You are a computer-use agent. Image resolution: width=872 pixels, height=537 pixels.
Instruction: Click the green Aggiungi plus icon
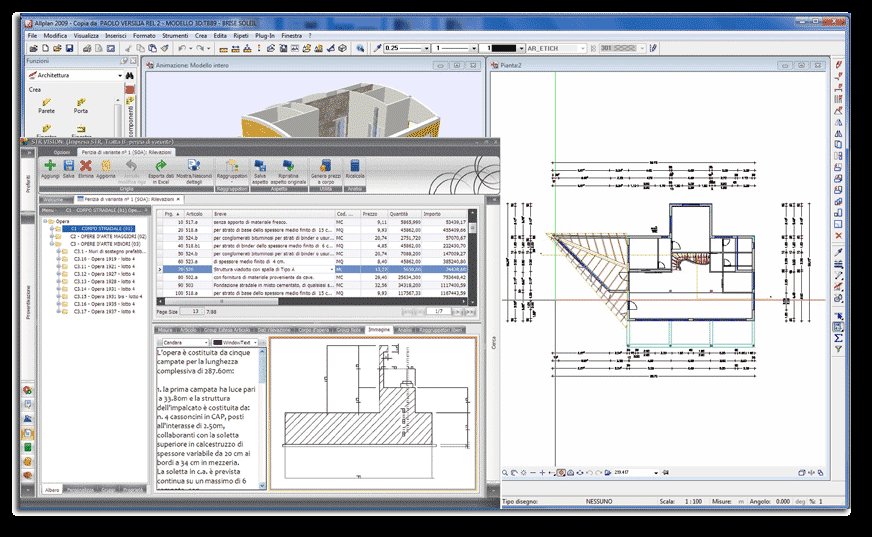[x=50, y=164]
